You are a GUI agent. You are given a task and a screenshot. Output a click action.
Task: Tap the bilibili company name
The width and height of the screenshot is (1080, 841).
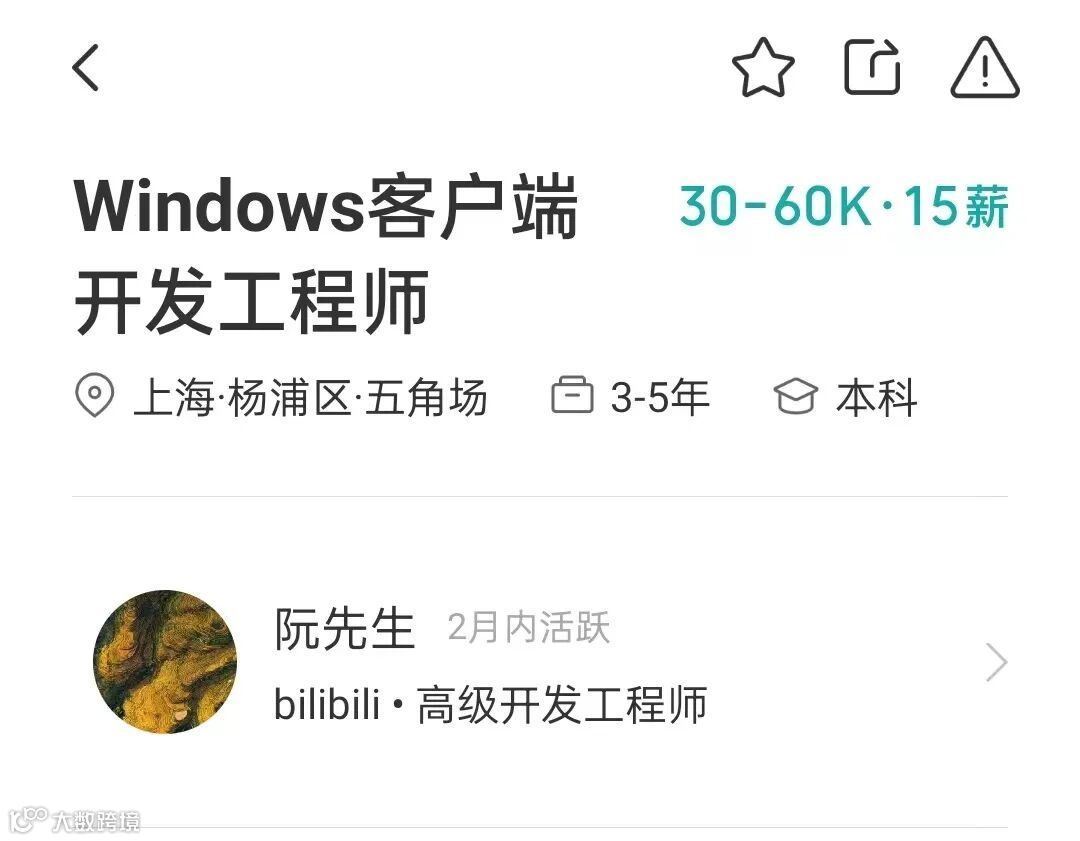point(326,704)
